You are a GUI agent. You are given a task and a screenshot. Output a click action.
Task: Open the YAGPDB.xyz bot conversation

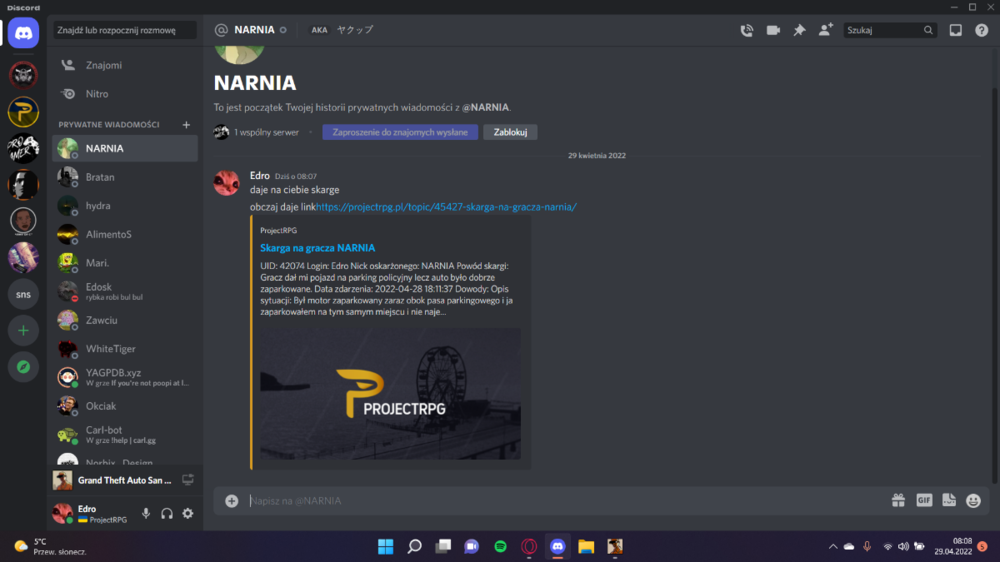point(125,377)
